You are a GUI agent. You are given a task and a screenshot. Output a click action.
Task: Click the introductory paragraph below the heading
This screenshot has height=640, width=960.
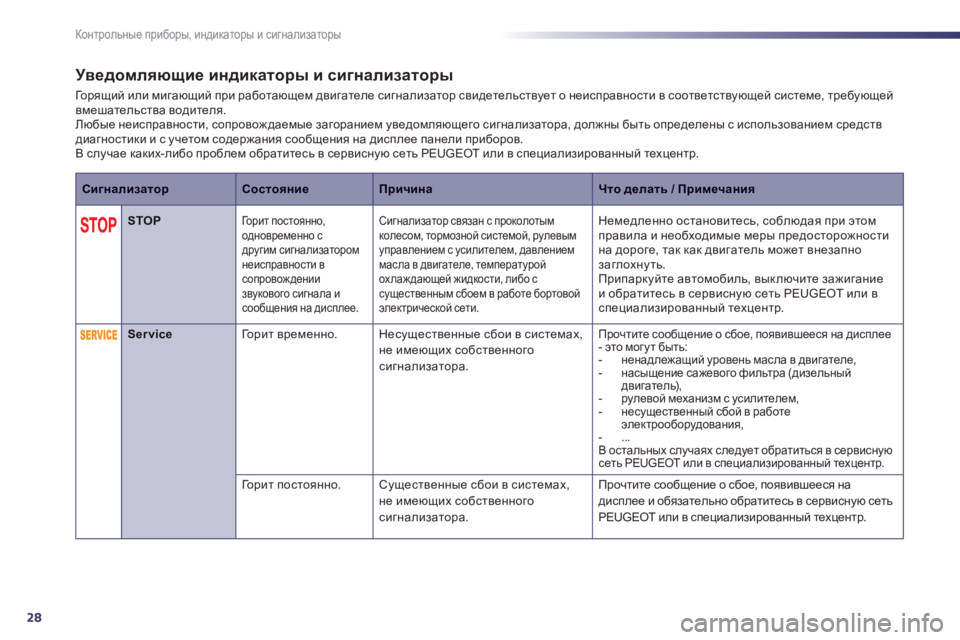pos(480,124)
